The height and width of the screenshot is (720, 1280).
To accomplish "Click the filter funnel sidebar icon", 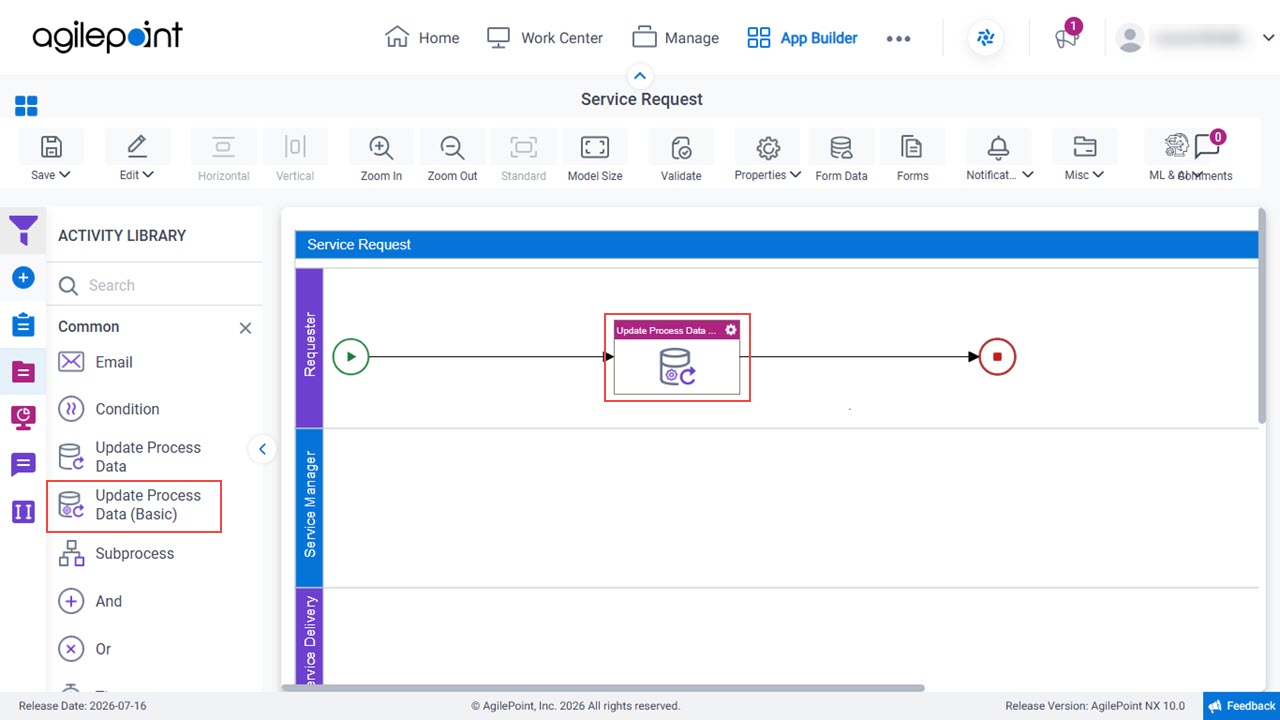I will tap(23, 230).
